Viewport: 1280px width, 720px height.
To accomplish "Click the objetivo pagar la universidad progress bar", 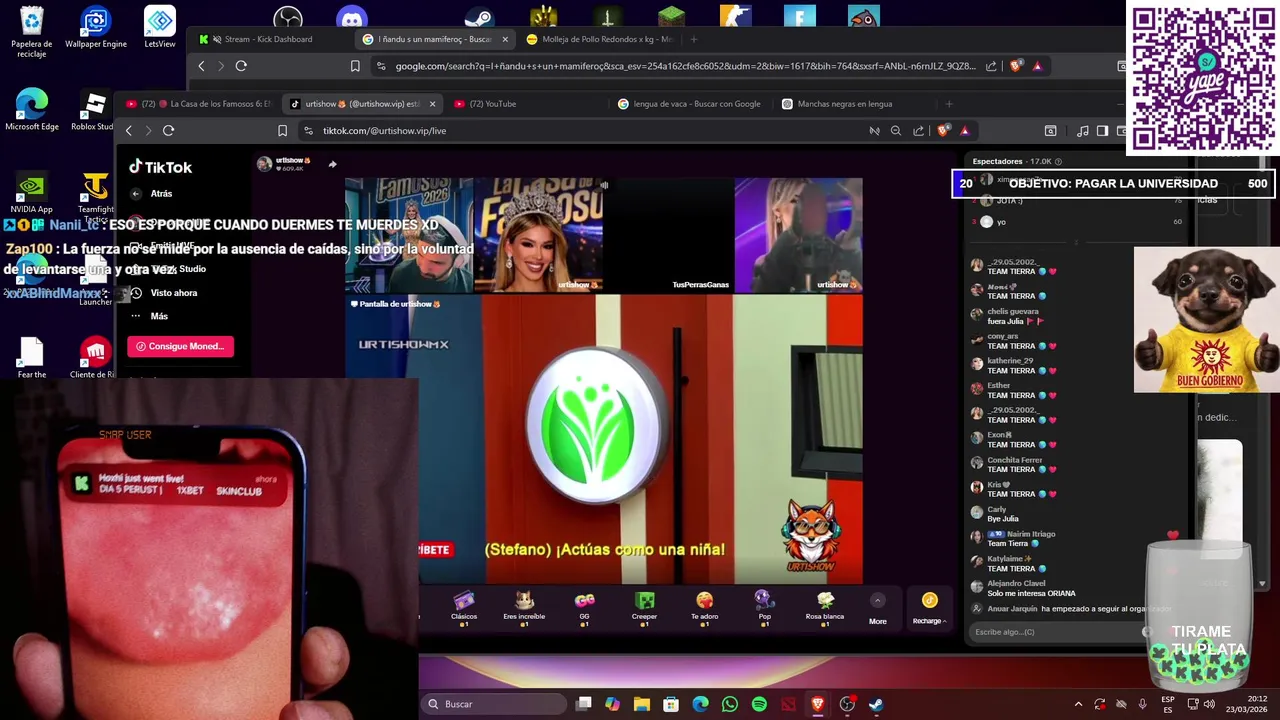I will click(x=1113, y=184).
